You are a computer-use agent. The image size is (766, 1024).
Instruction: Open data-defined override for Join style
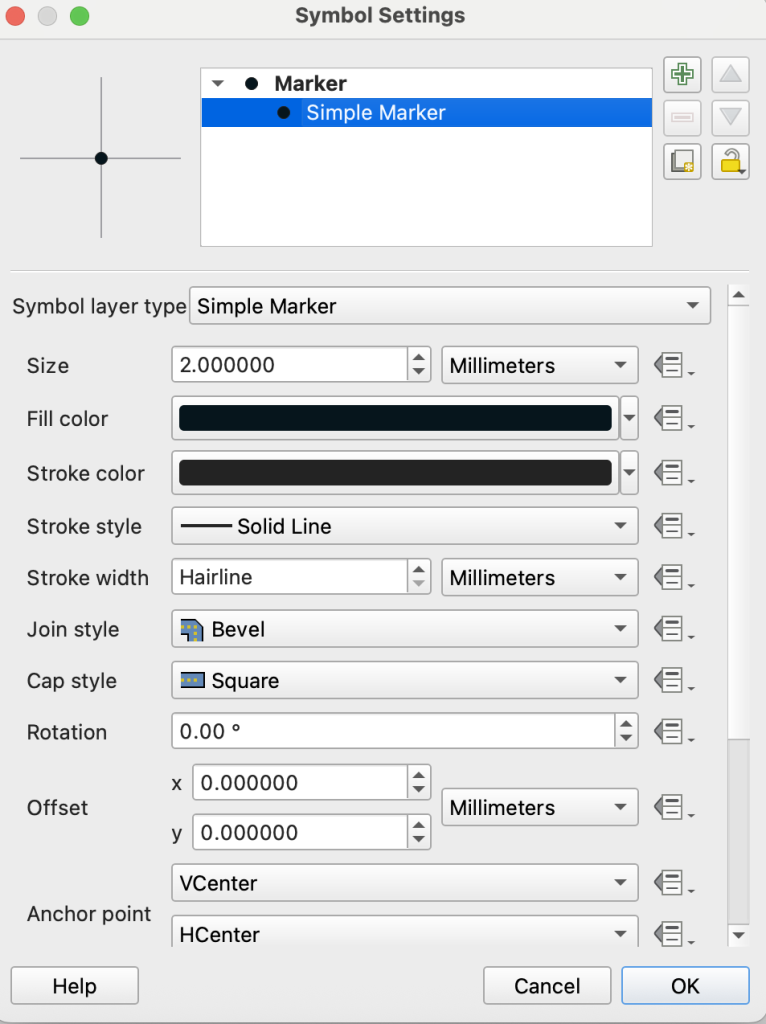point(673,630)
